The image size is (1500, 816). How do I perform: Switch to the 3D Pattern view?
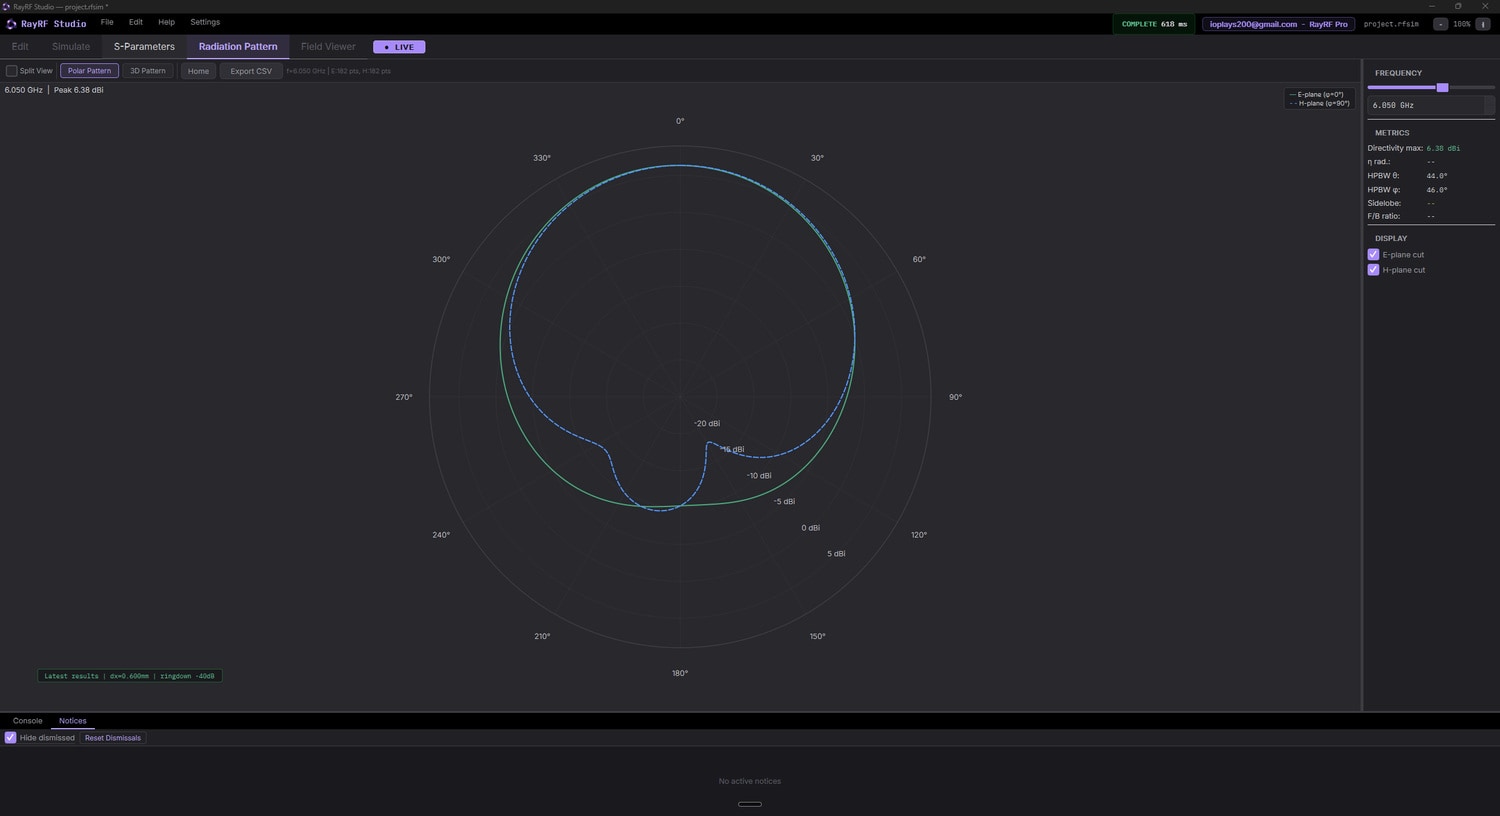click(148, 71)
